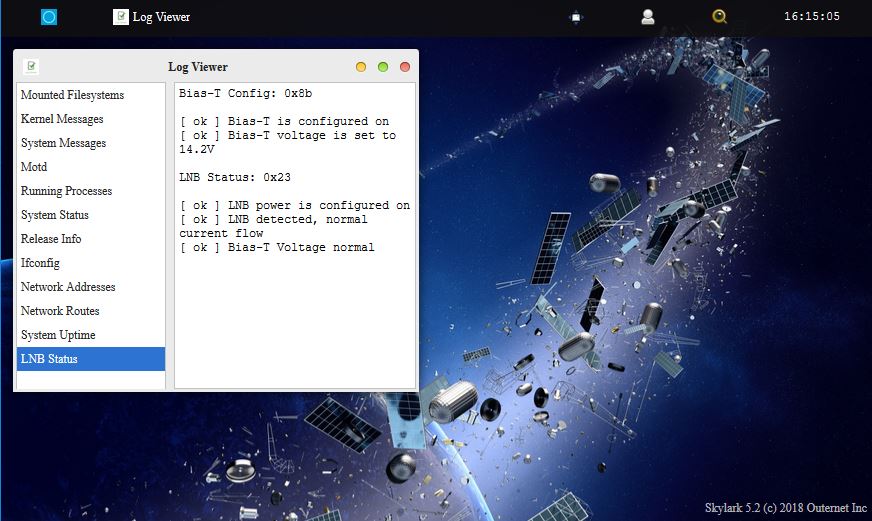Viewport: 872px width, 521px height.
Task: Show the Motd entry
Action: [91, 167]
